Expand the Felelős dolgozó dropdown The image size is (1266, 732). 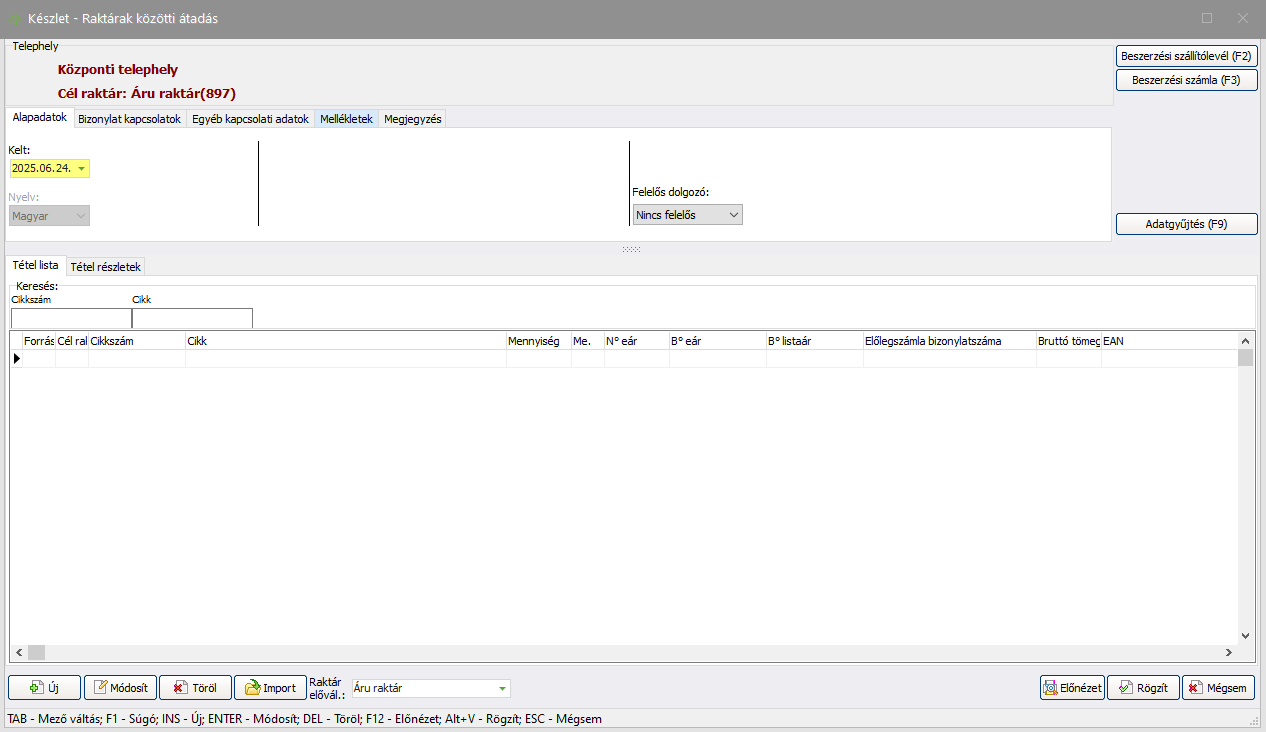[733, 215]
